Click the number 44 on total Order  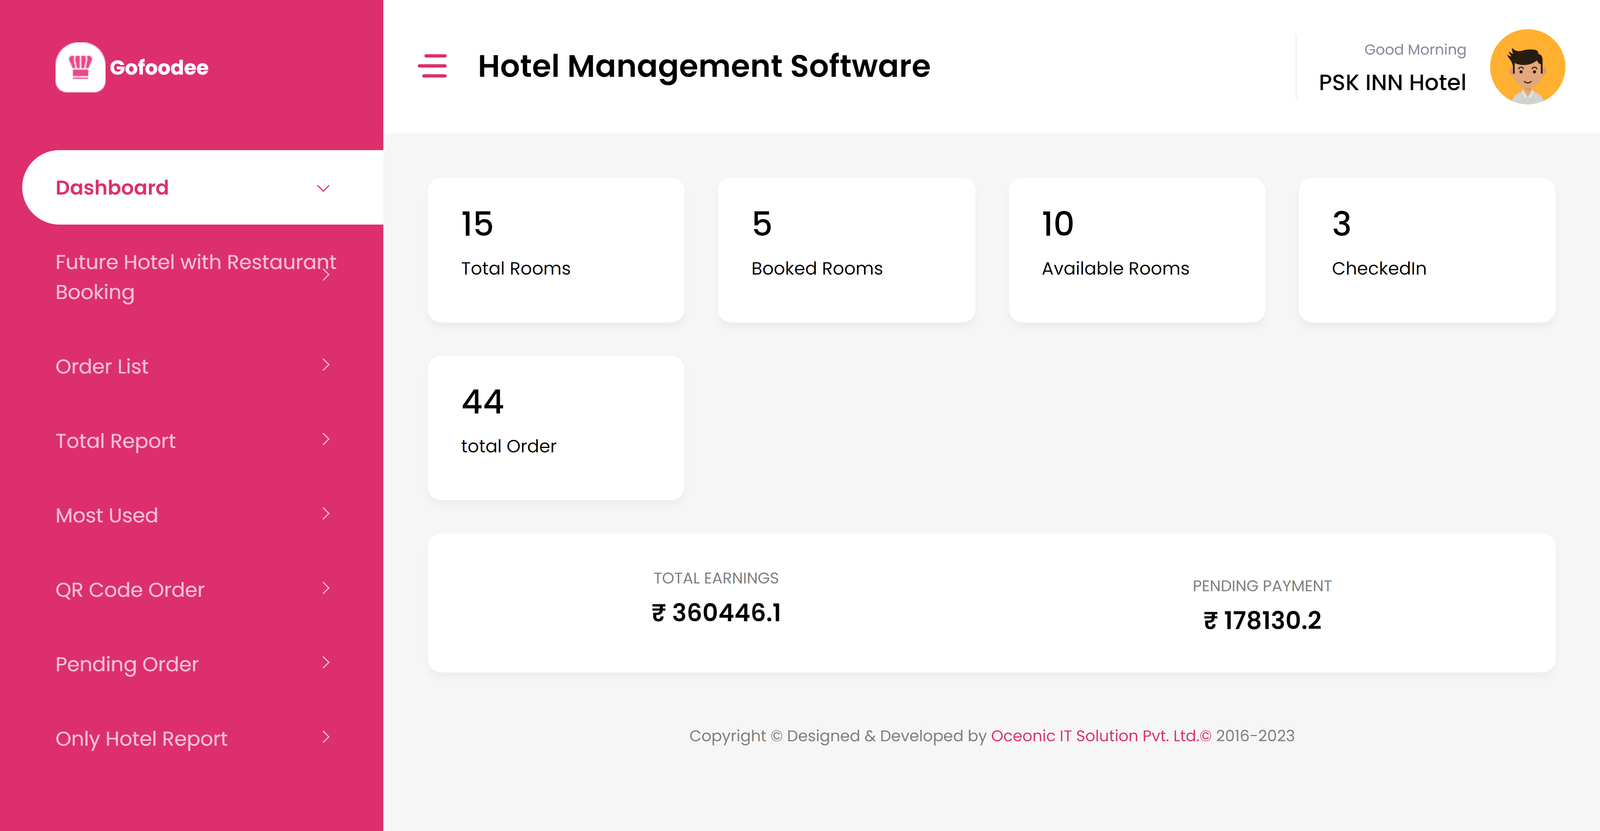pyautogui.click(x=482, y=402)
